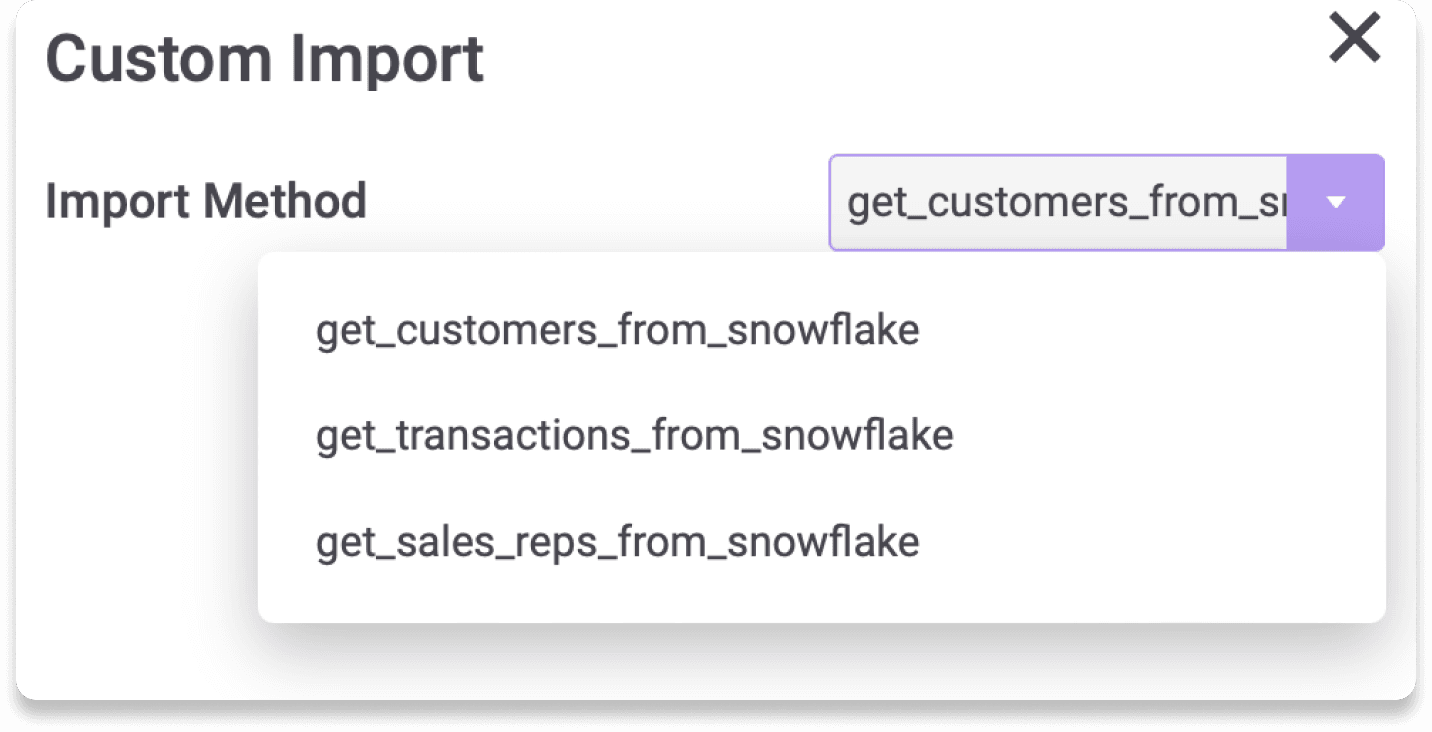Click the combo box showing get_customers_from_s
This screenshot has height=732, width=1432.
(x=1060, y=201)
